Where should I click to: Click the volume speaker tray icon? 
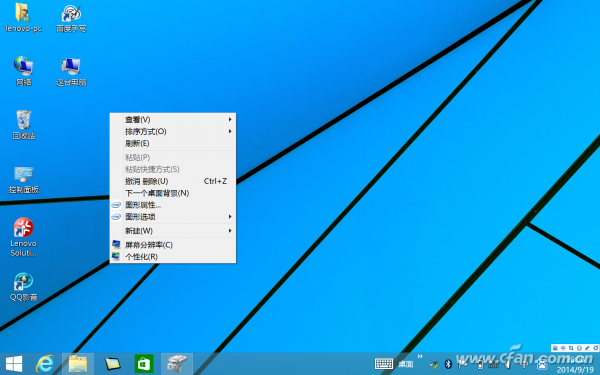click(x=508, y=364)
